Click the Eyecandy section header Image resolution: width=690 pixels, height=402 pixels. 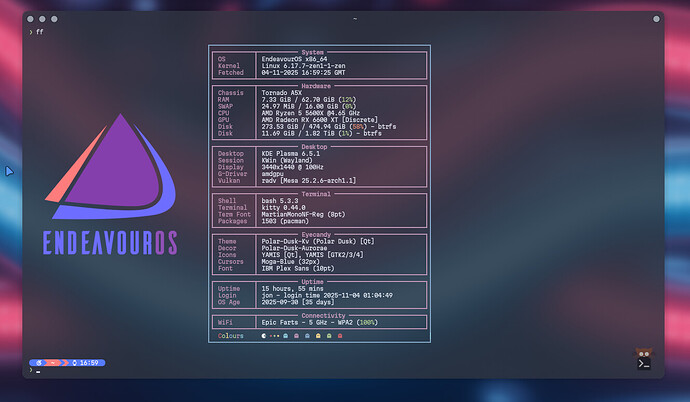point(319,233)
